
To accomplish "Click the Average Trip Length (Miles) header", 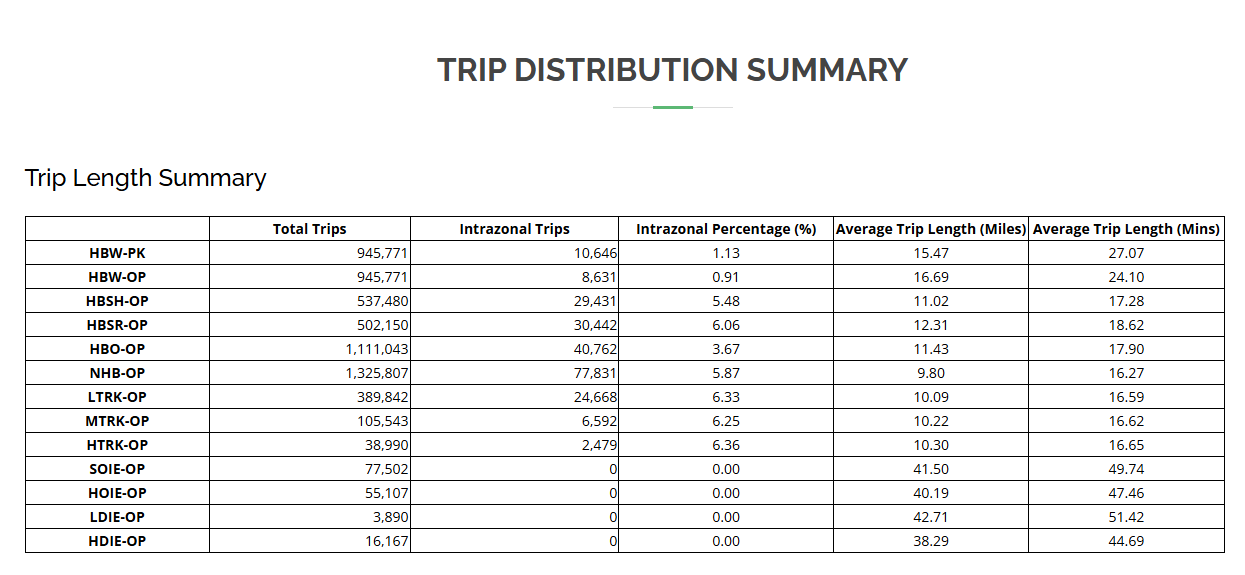I will 930,229.
